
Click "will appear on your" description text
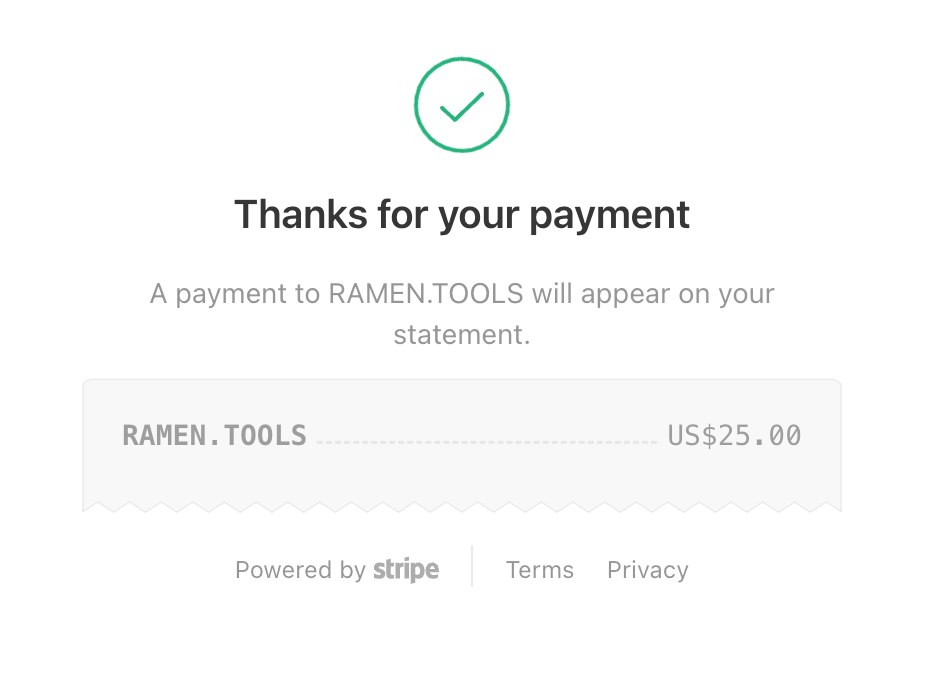tap(653, 294)
